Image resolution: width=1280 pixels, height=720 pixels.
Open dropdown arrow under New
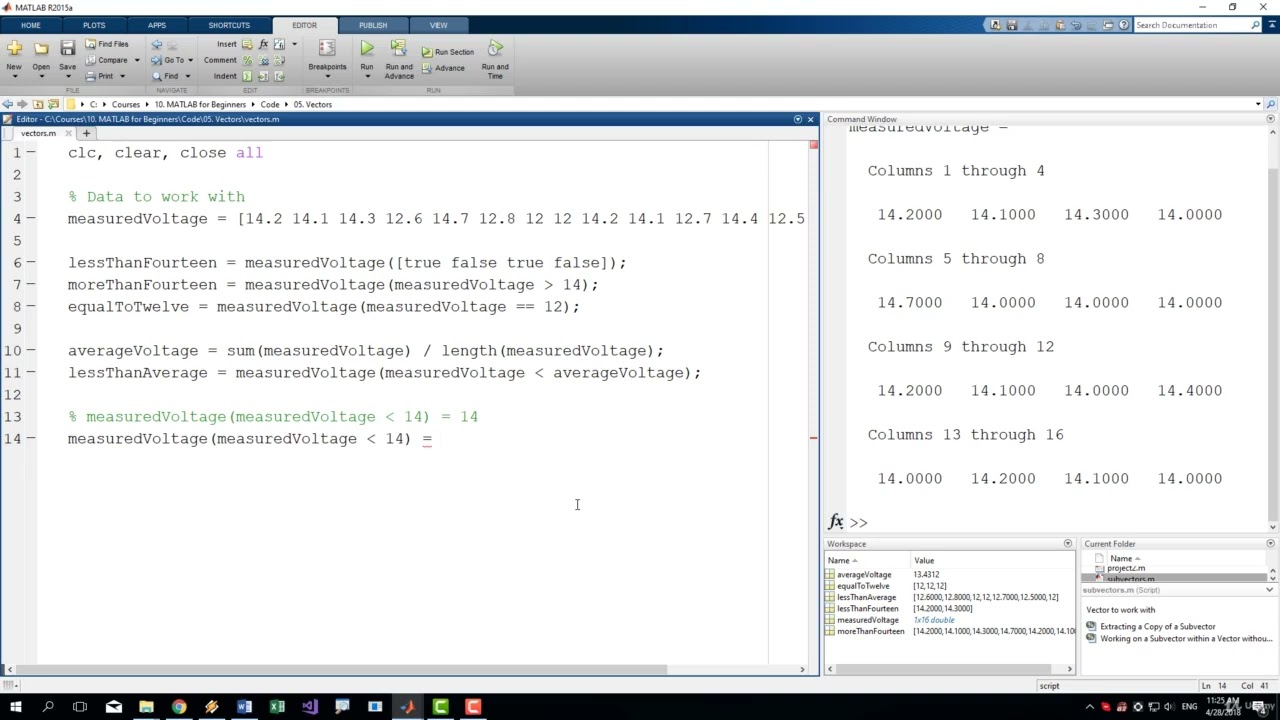point(14,77)
